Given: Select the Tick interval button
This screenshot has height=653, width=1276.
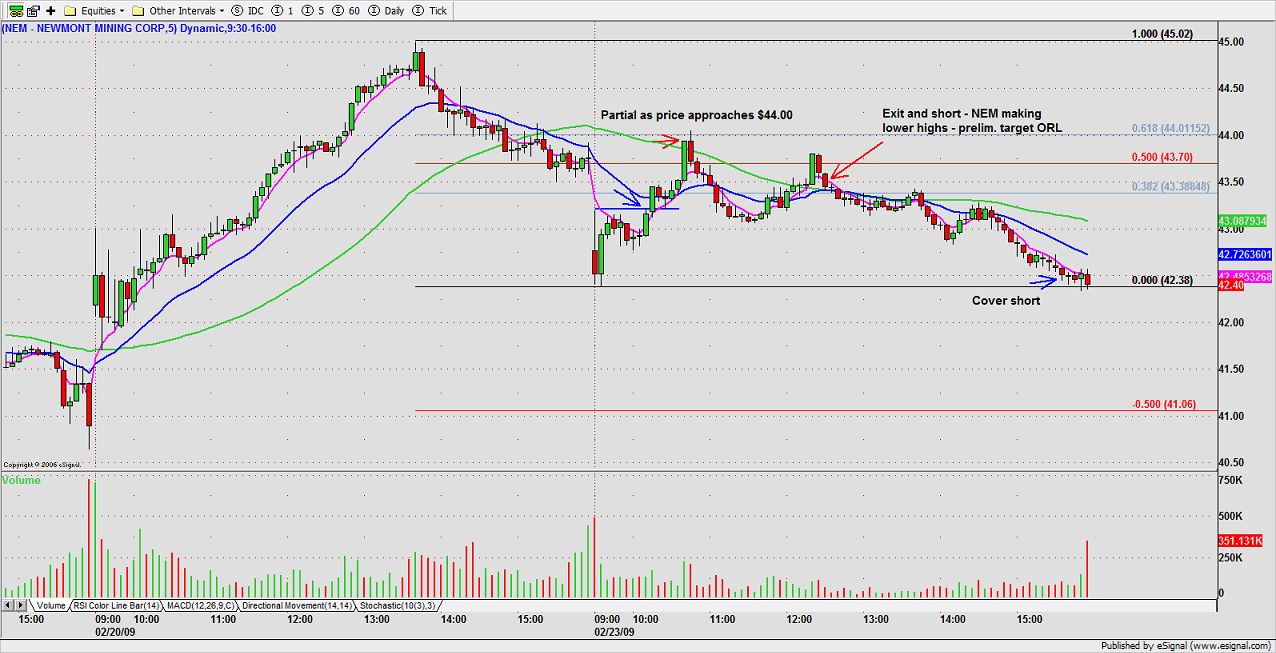Looking at the screenshot, I should 428,10.
